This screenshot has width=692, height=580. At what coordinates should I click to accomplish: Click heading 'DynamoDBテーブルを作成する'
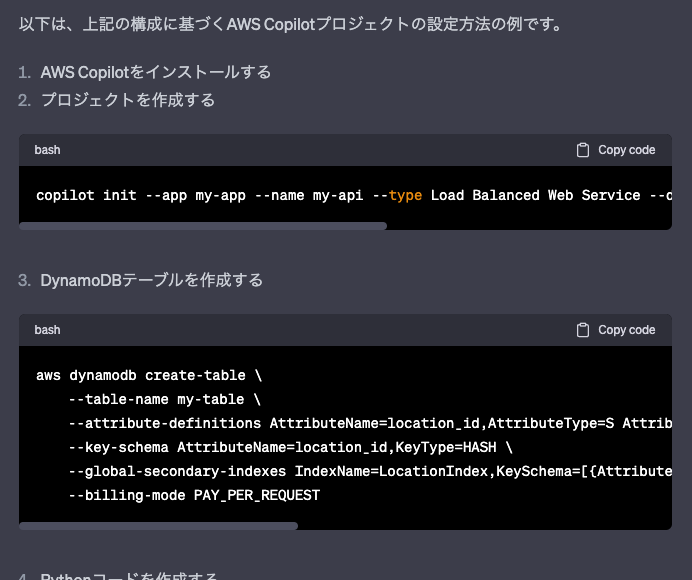tap(151, 280)
